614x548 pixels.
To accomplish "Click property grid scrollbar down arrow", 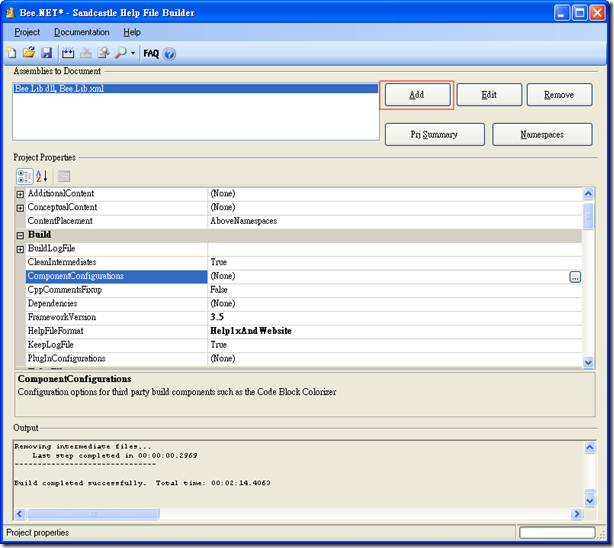I will (588, 362).
